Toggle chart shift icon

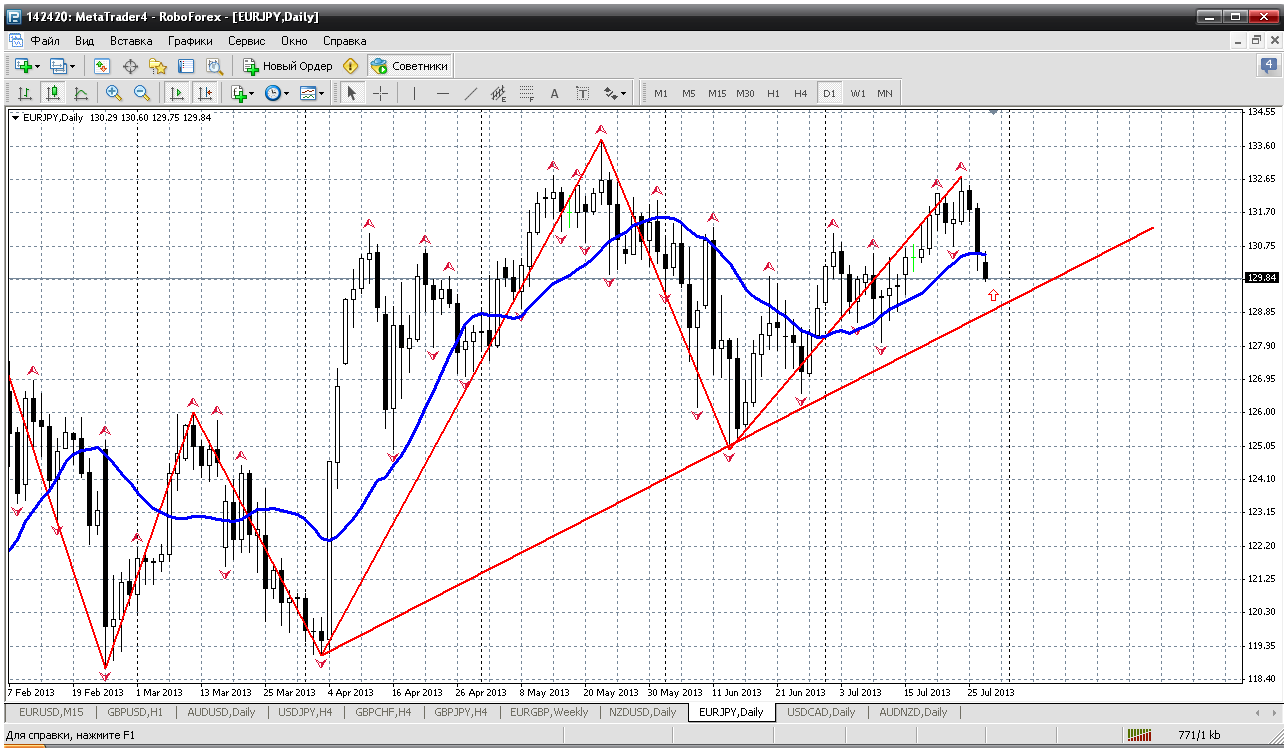205,93
